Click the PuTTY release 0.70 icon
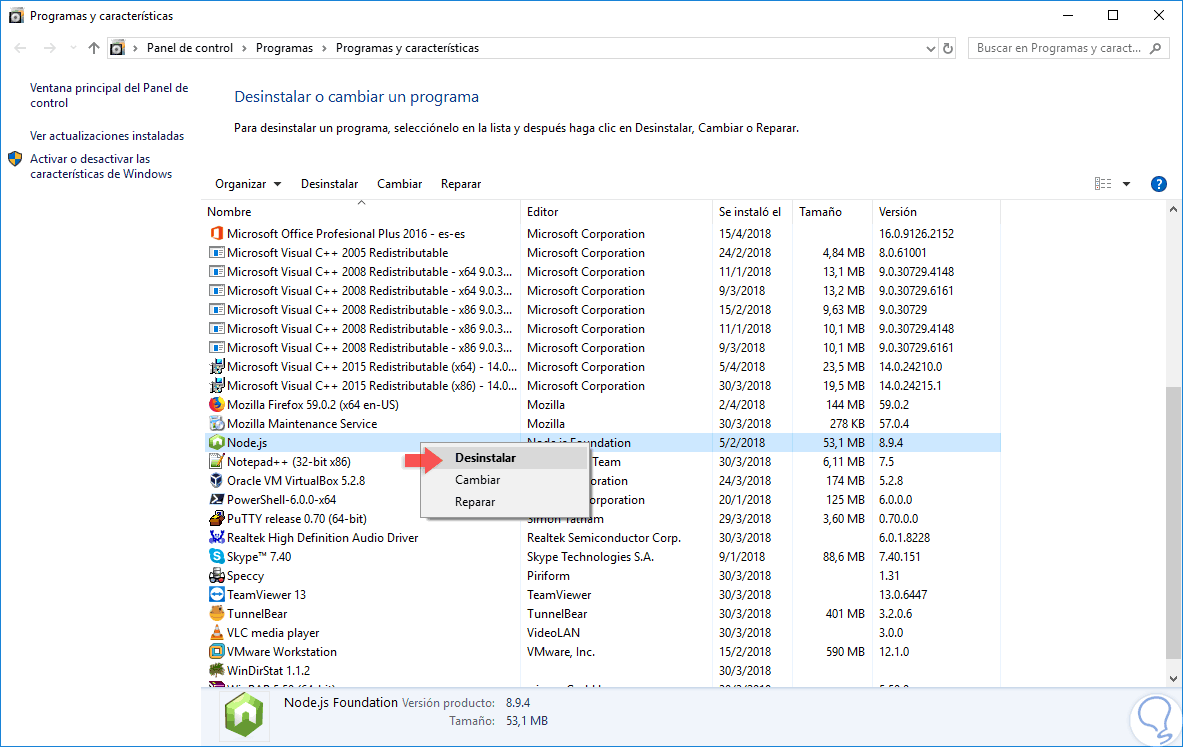Viewport: 1183px width, 747px height. pos(217,518)
